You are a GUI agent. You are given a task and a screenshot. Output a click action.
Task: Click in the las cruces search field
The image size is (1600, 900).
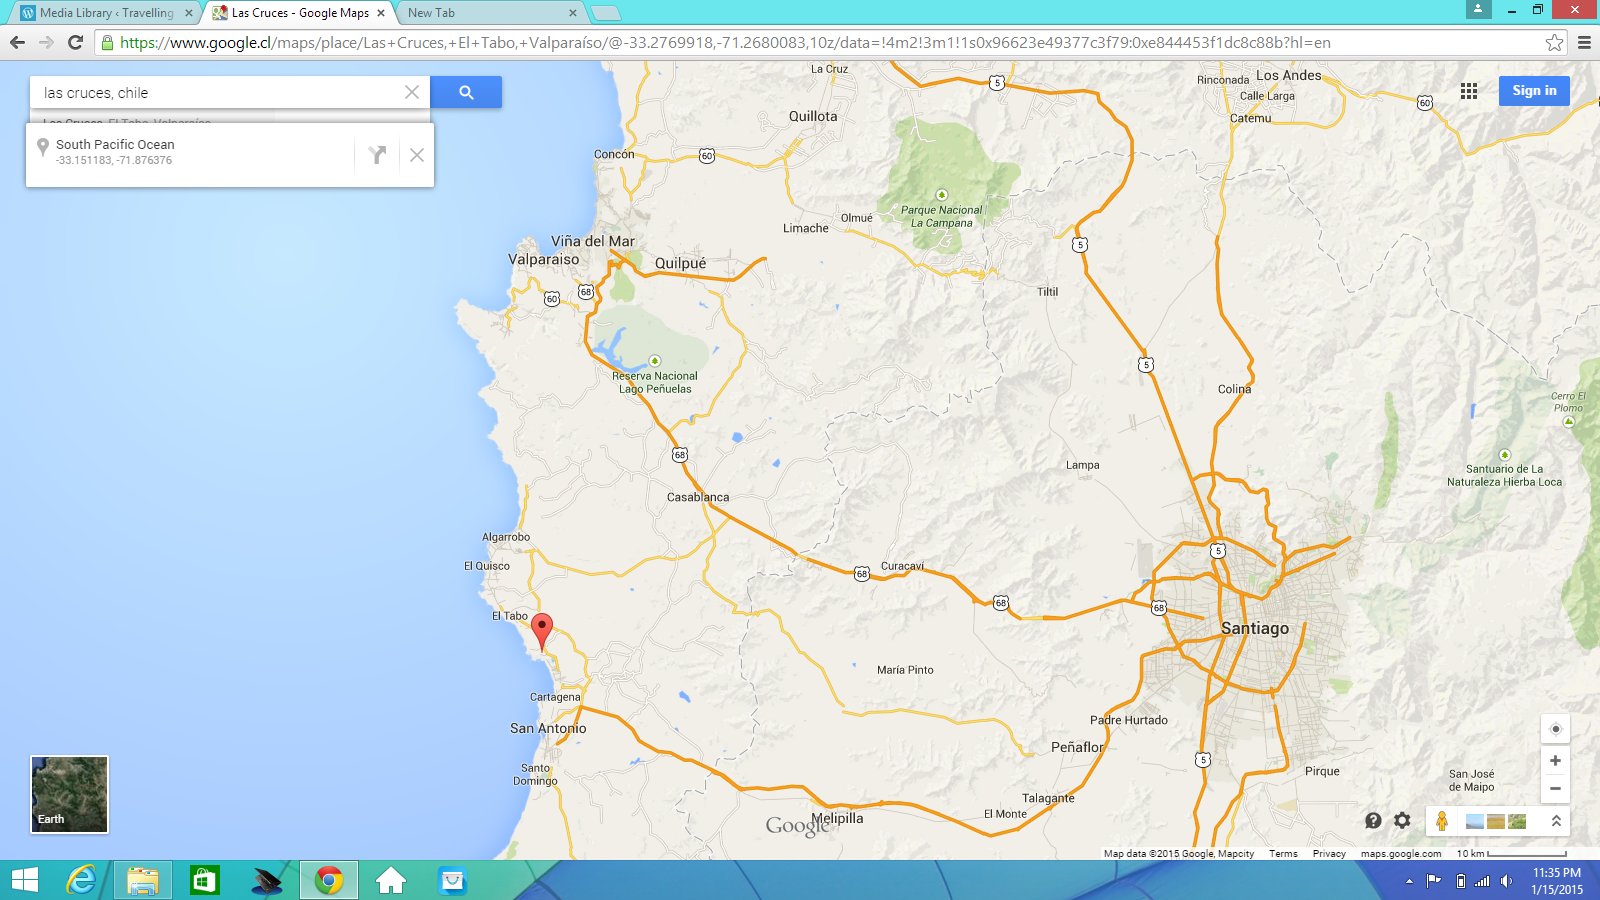tap(220, 93)
